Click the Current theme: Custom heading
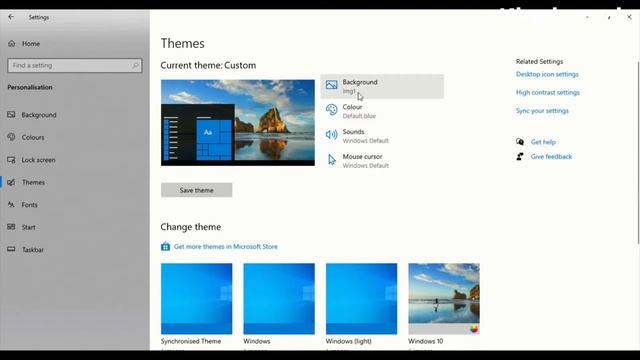Screen dimensions: 640x360 pyautogui.click(x=208, y=65)
